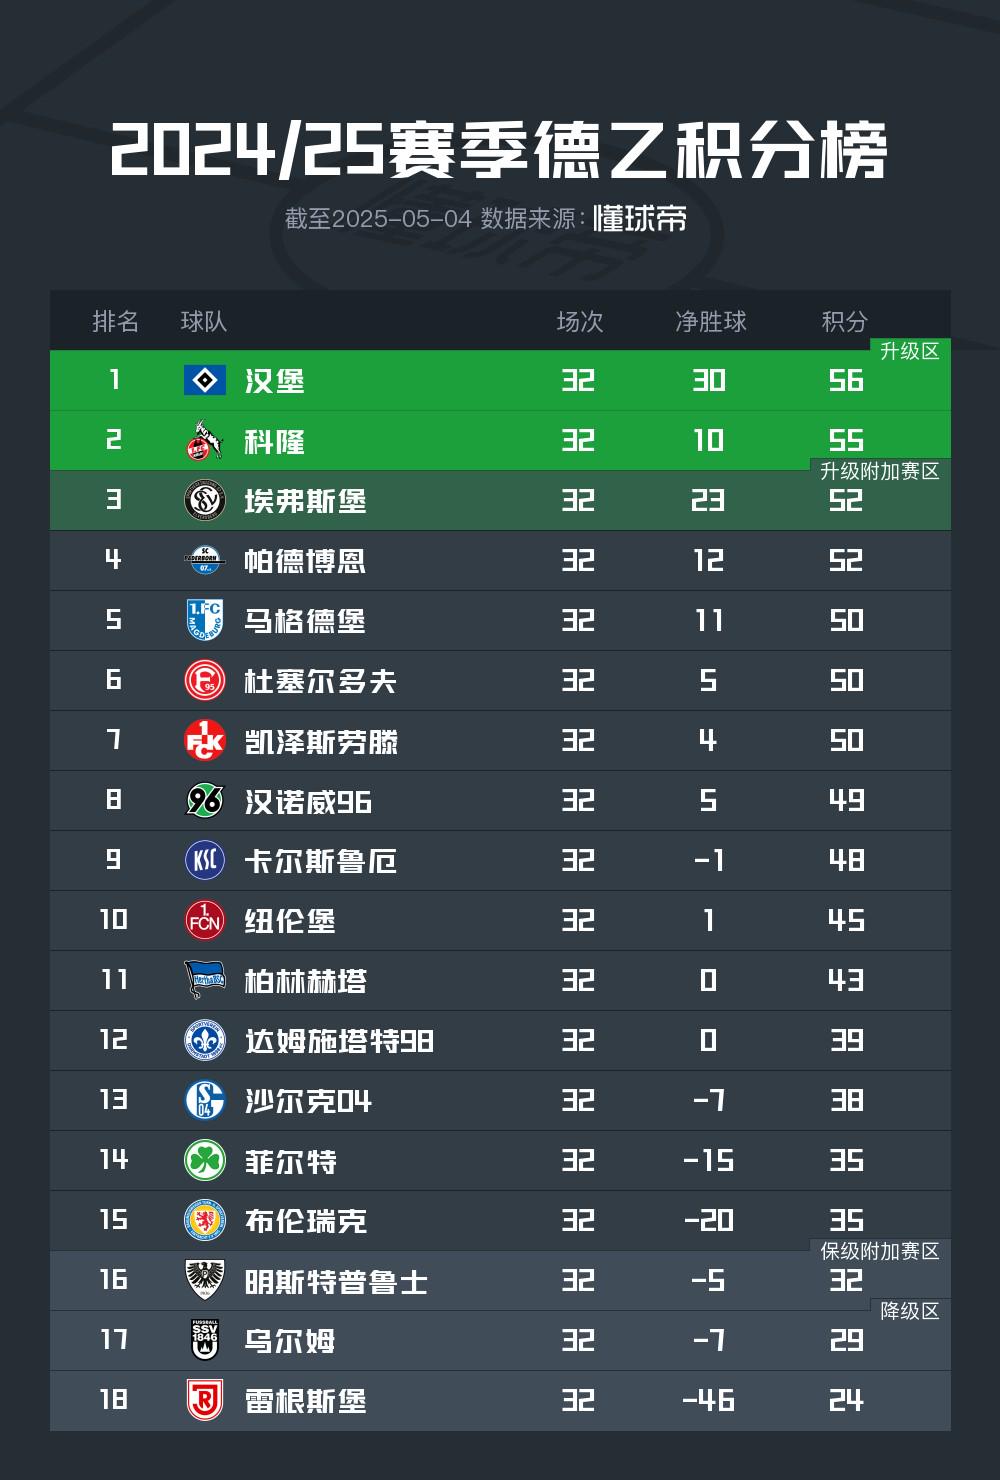Click the 净胜球 column header
Image resolution: width=1000 pixels, height=1480 pixels.
tap(711, 321)
